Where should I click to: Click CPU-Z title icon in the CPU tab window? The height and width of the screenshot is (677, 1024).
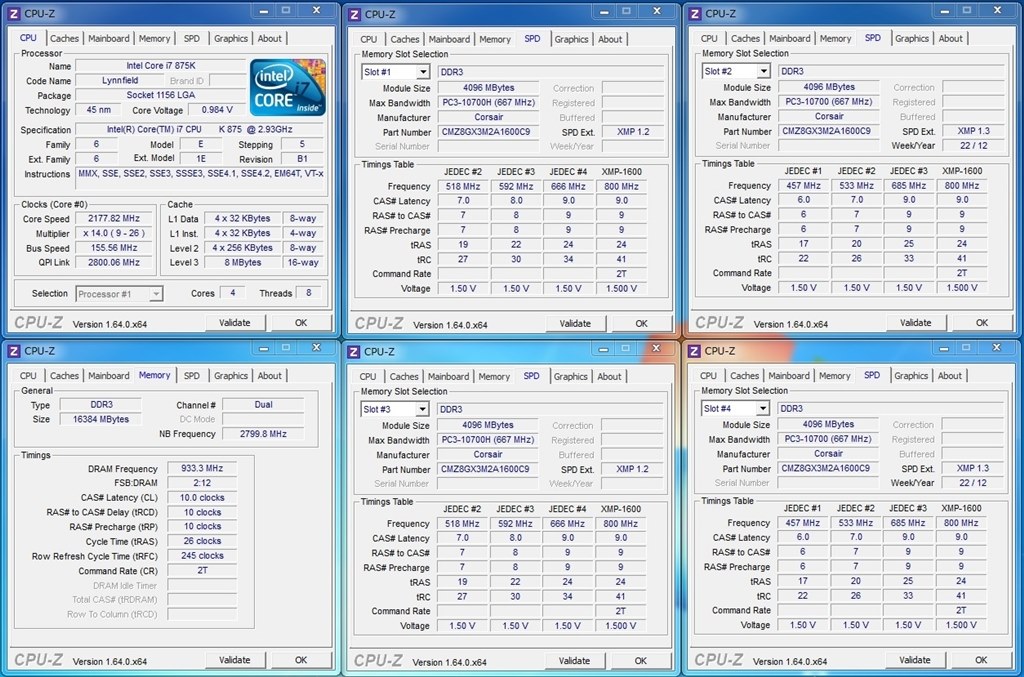coord(14,13)
